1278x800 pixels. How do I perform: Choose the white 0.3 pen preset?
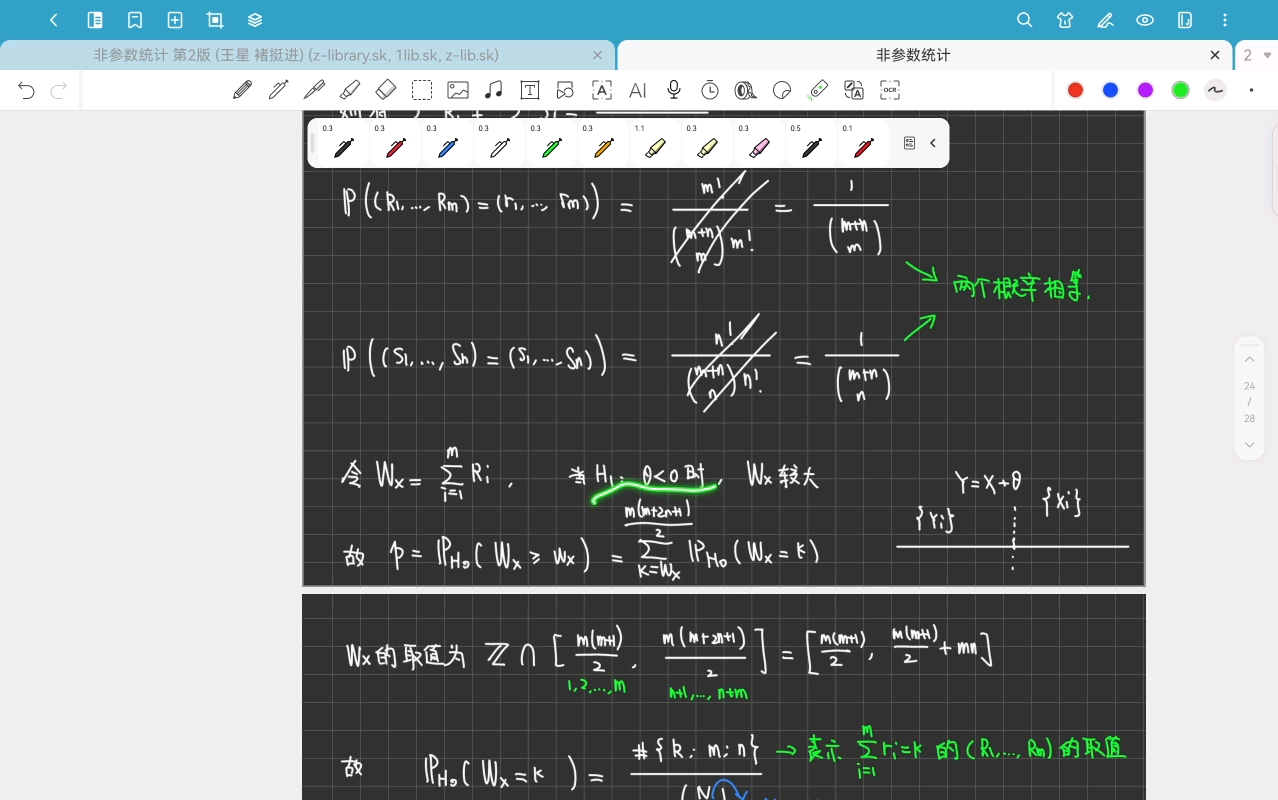pos(500,144)
